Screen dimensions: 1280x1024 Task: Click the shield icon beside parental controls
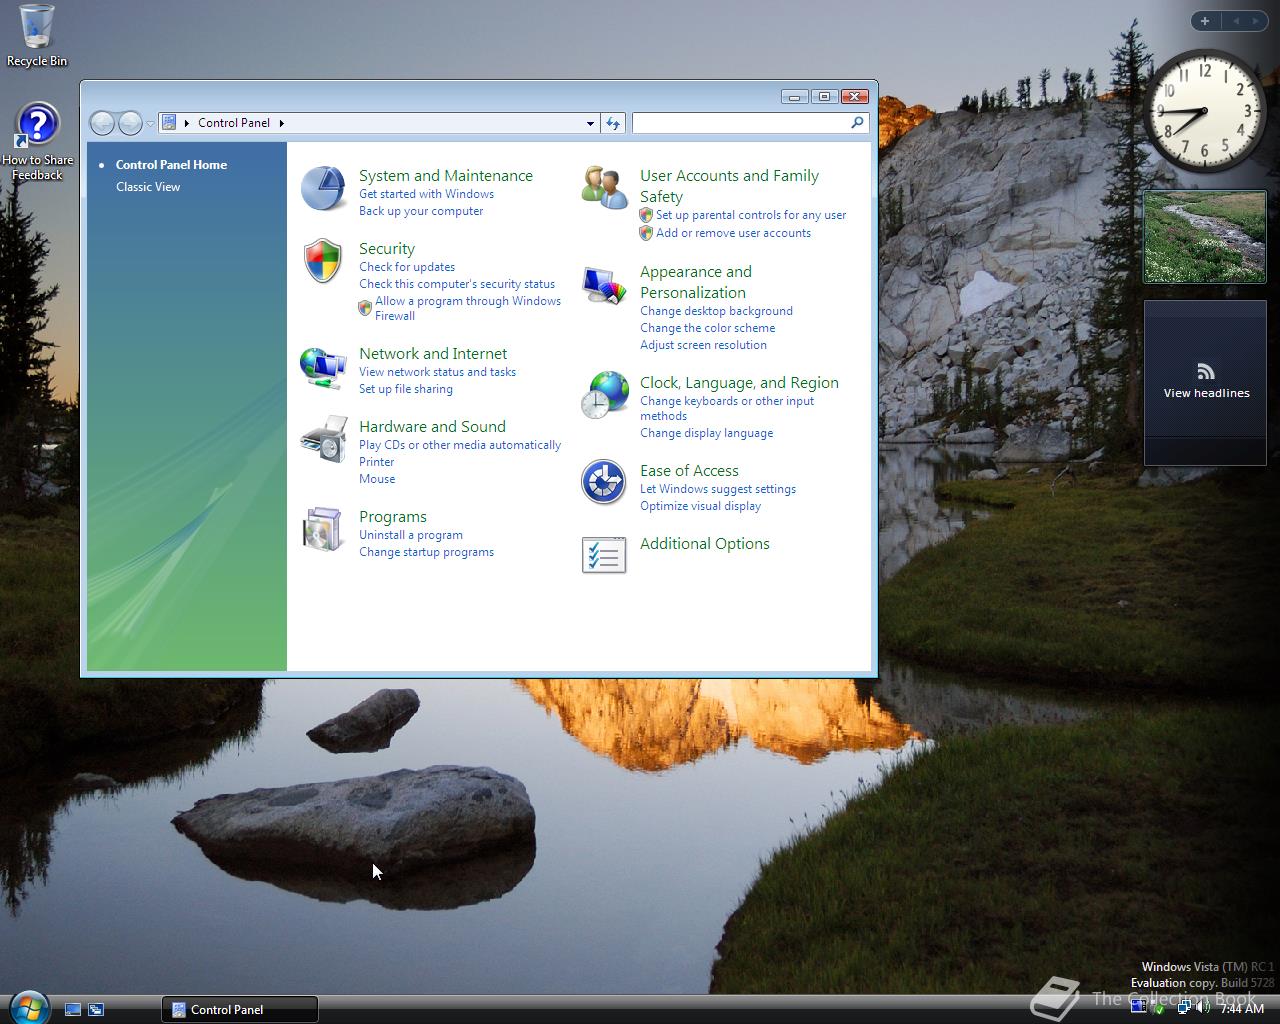coord(646,215)
